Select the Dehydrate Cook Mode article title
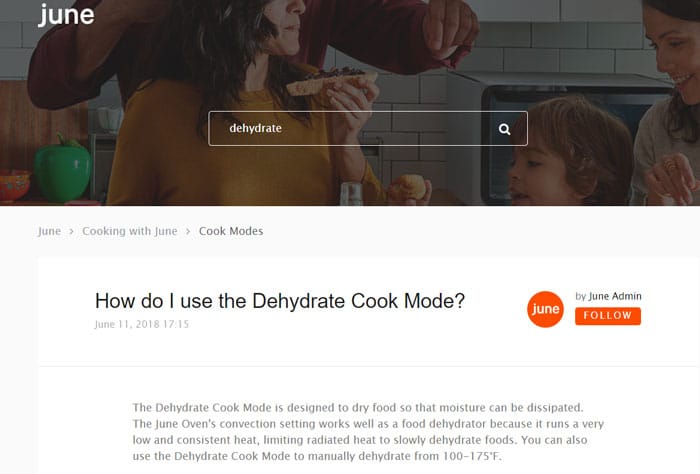The width and height of the screenshot is (700, 474). click(280, 301)
